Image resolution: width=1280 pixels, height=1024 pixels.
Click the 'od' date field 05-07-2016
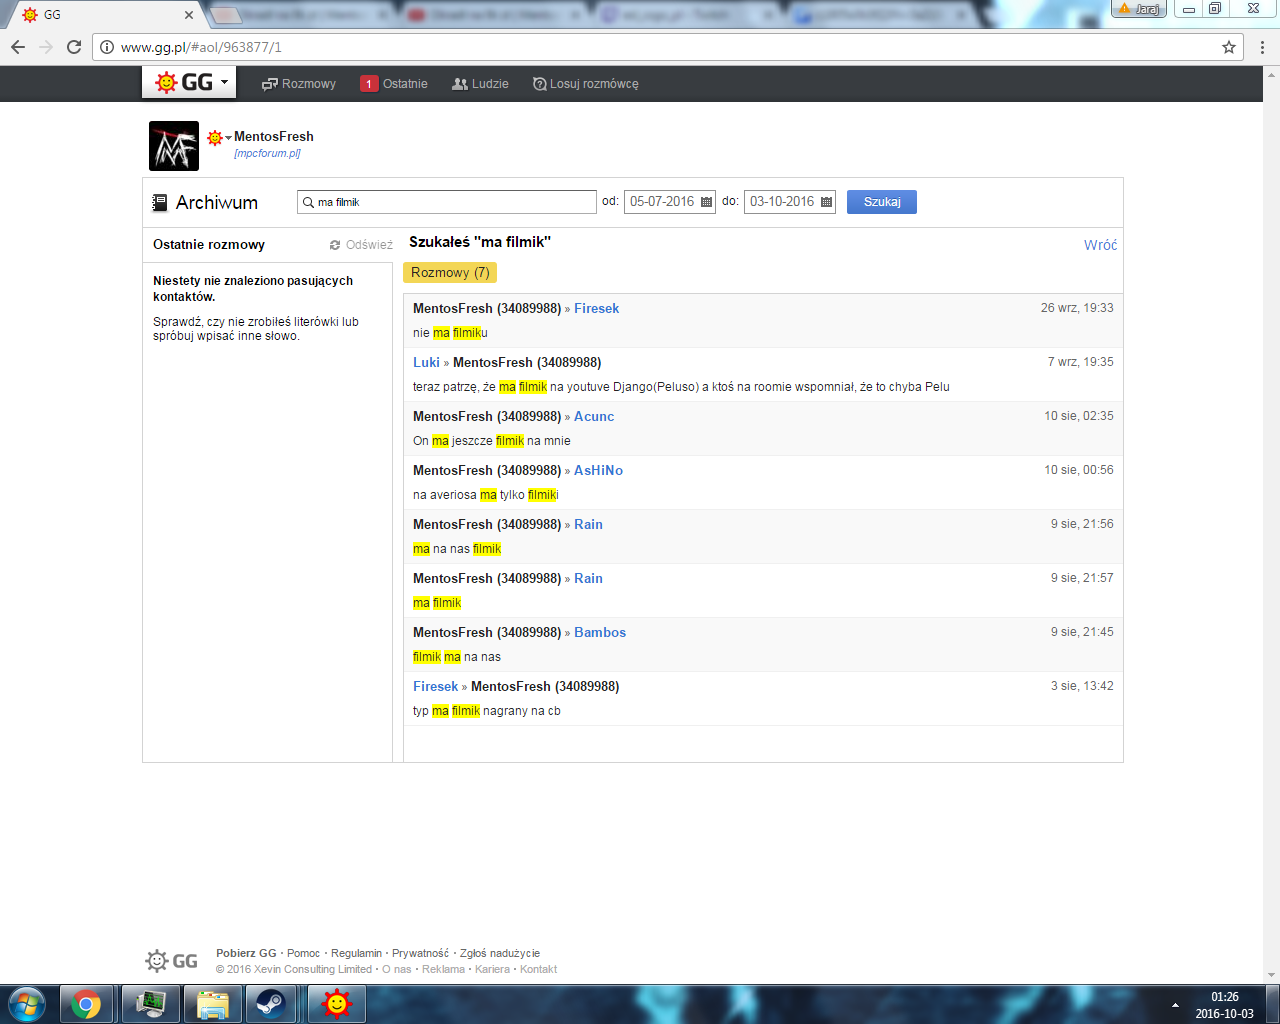coord(662,201)
